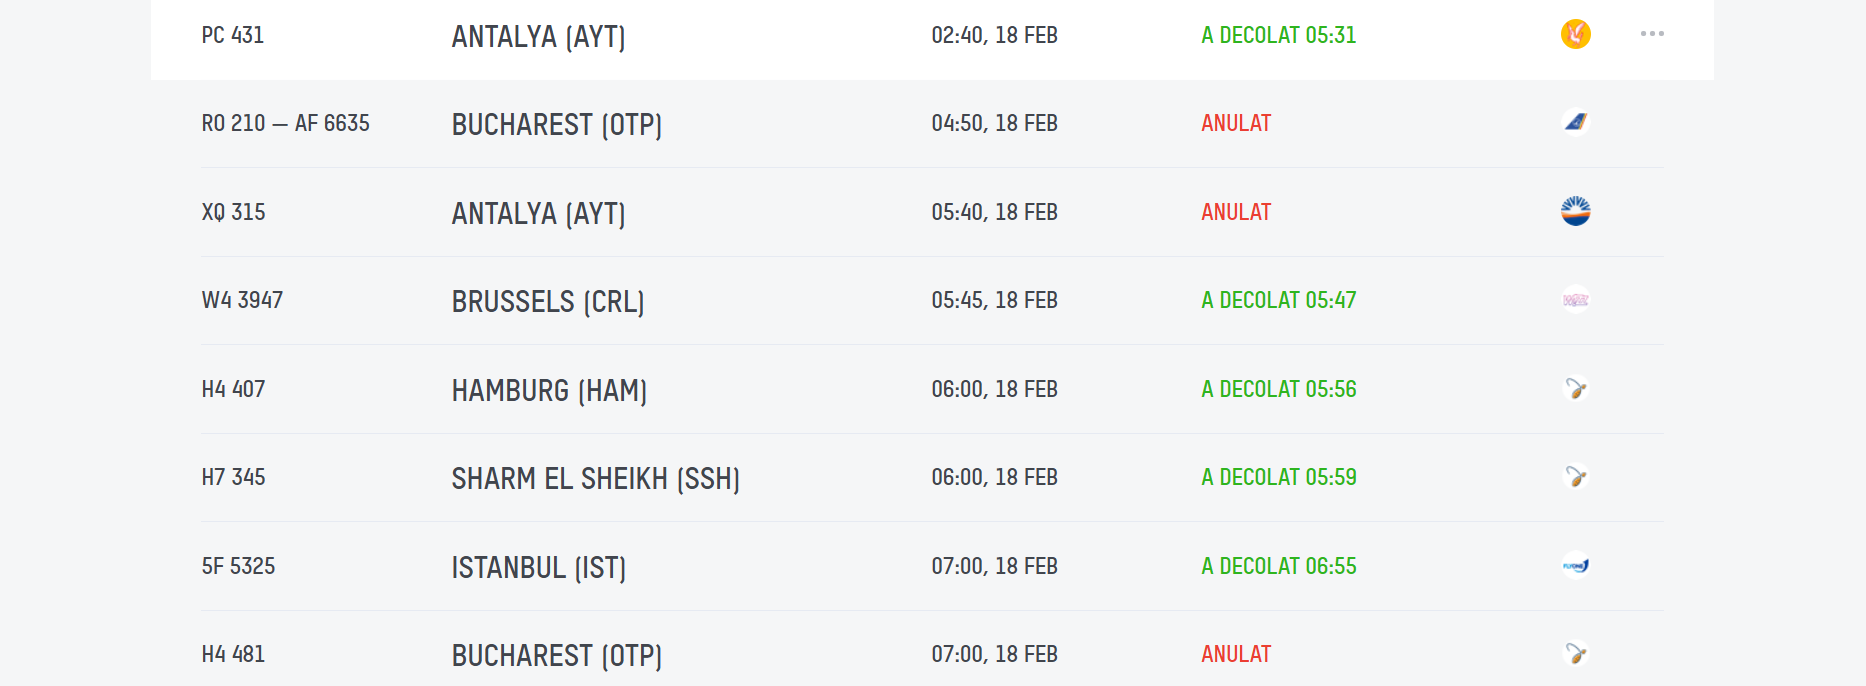
Task: Click flight number RO 210 — AF 6635
Action: [285, 123]
